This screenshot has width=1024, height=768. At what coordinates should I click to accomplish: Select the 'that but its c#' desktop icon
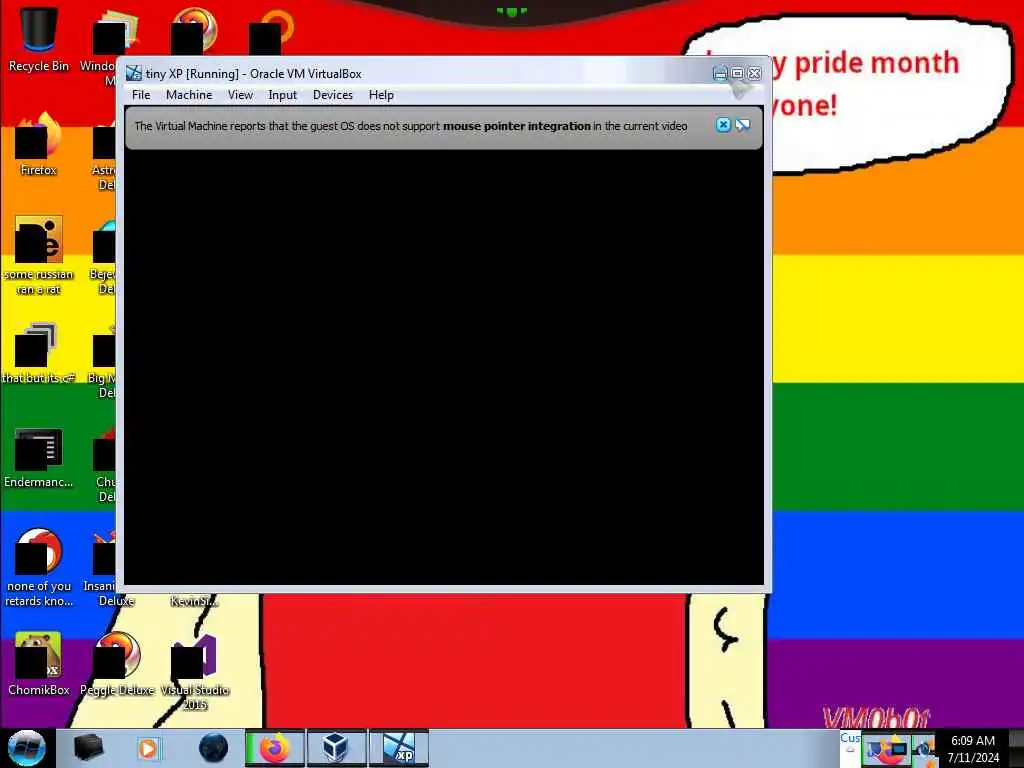coord(39,353)
